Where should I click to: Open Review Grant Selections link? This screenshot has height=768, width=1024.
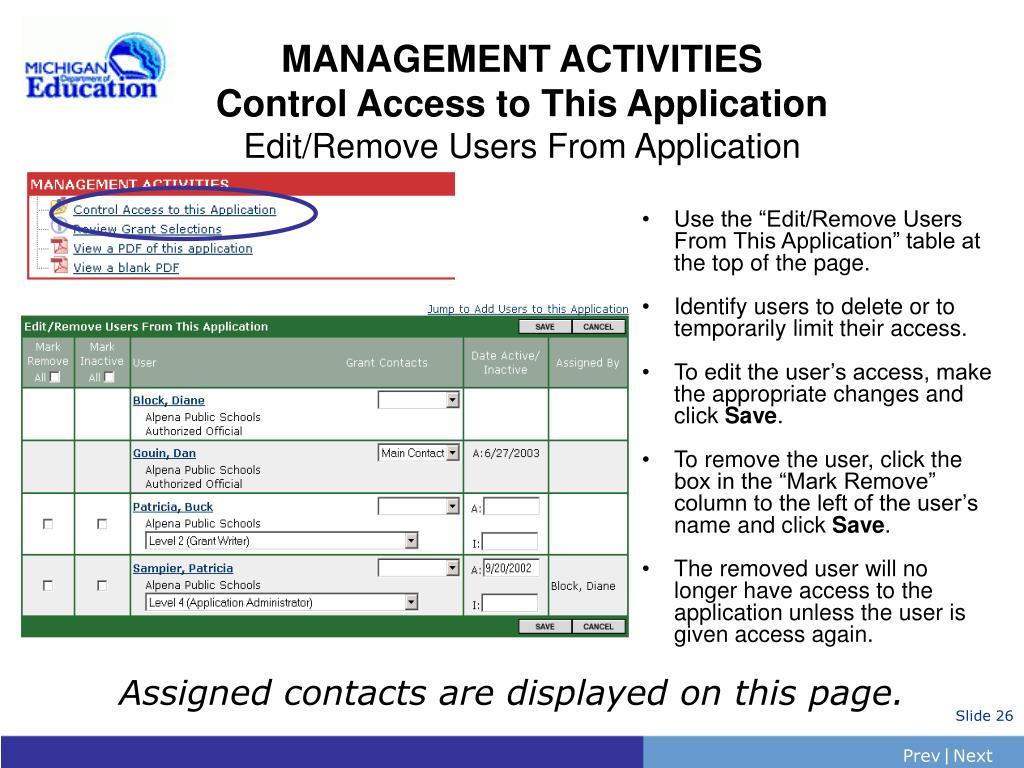[147, 229]
